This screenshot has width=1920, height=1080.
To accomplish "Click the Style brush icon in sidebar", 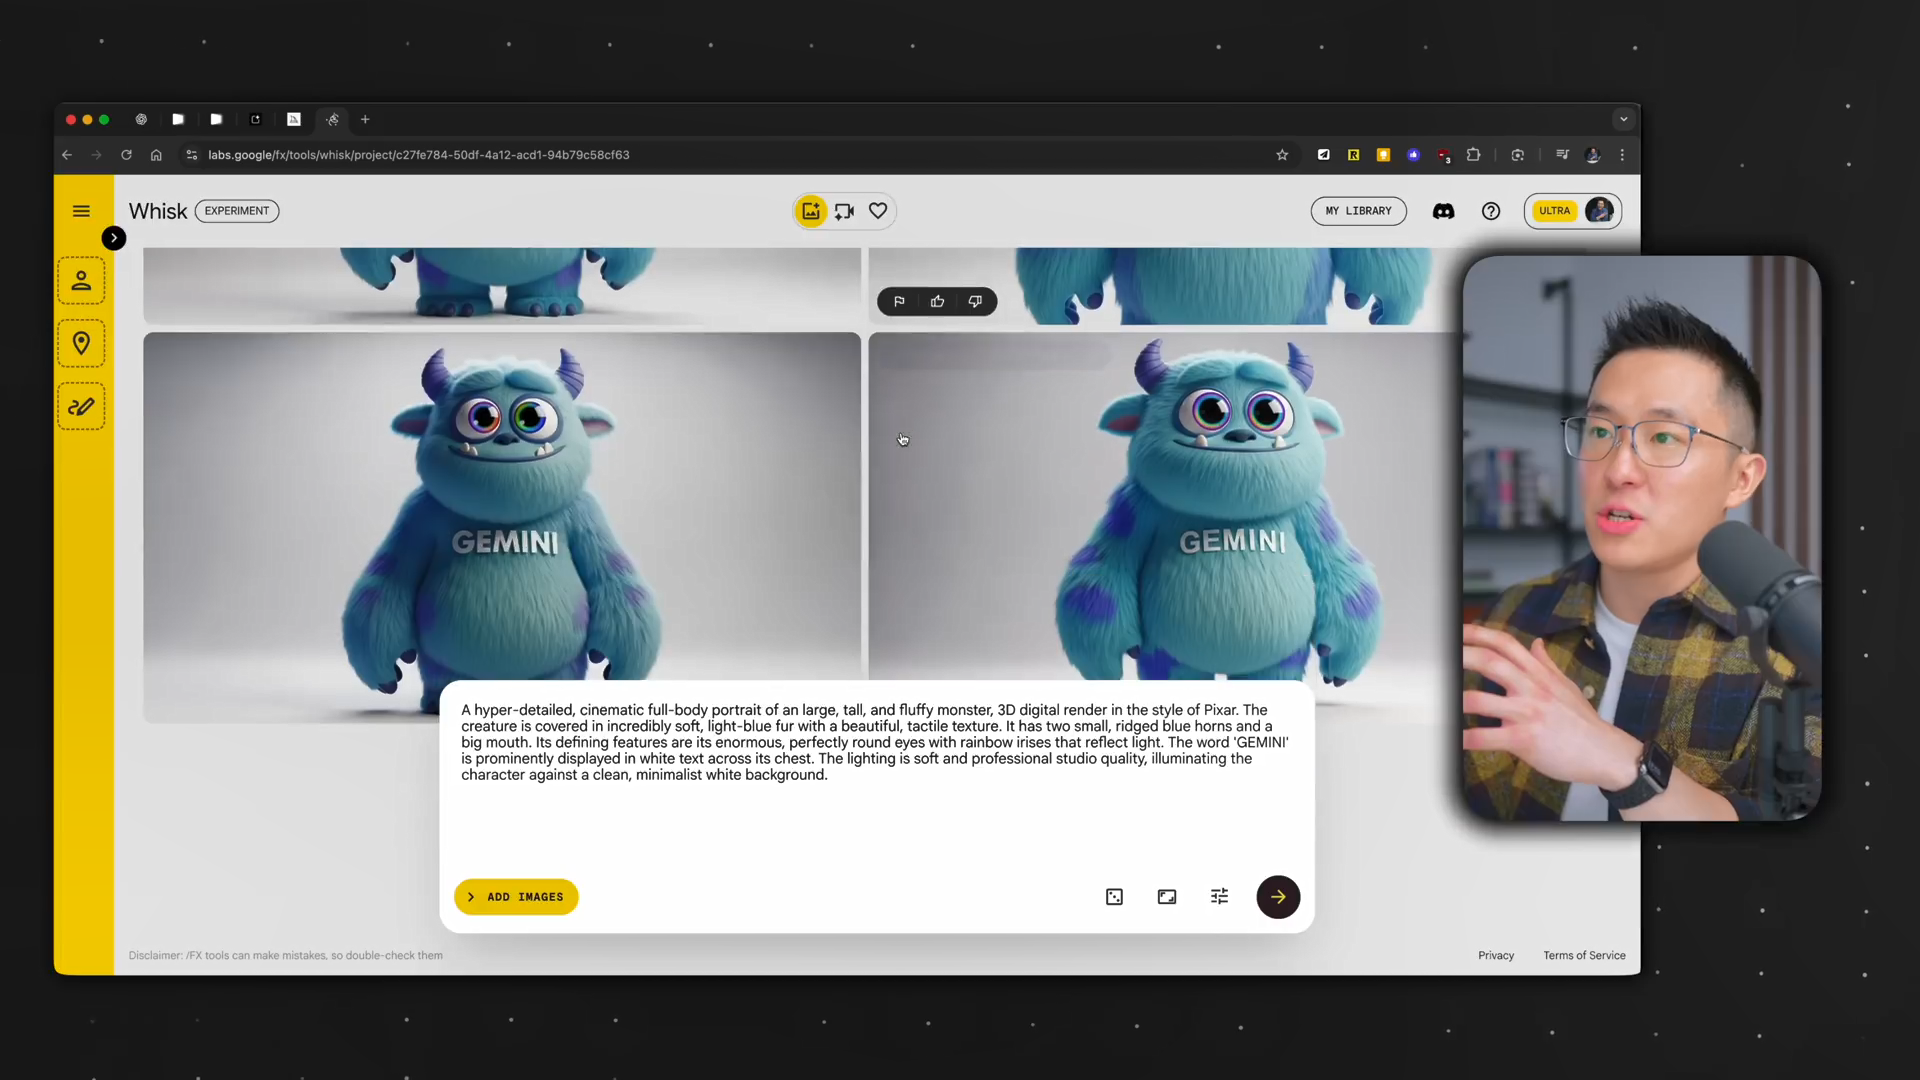I will point(81,407).
